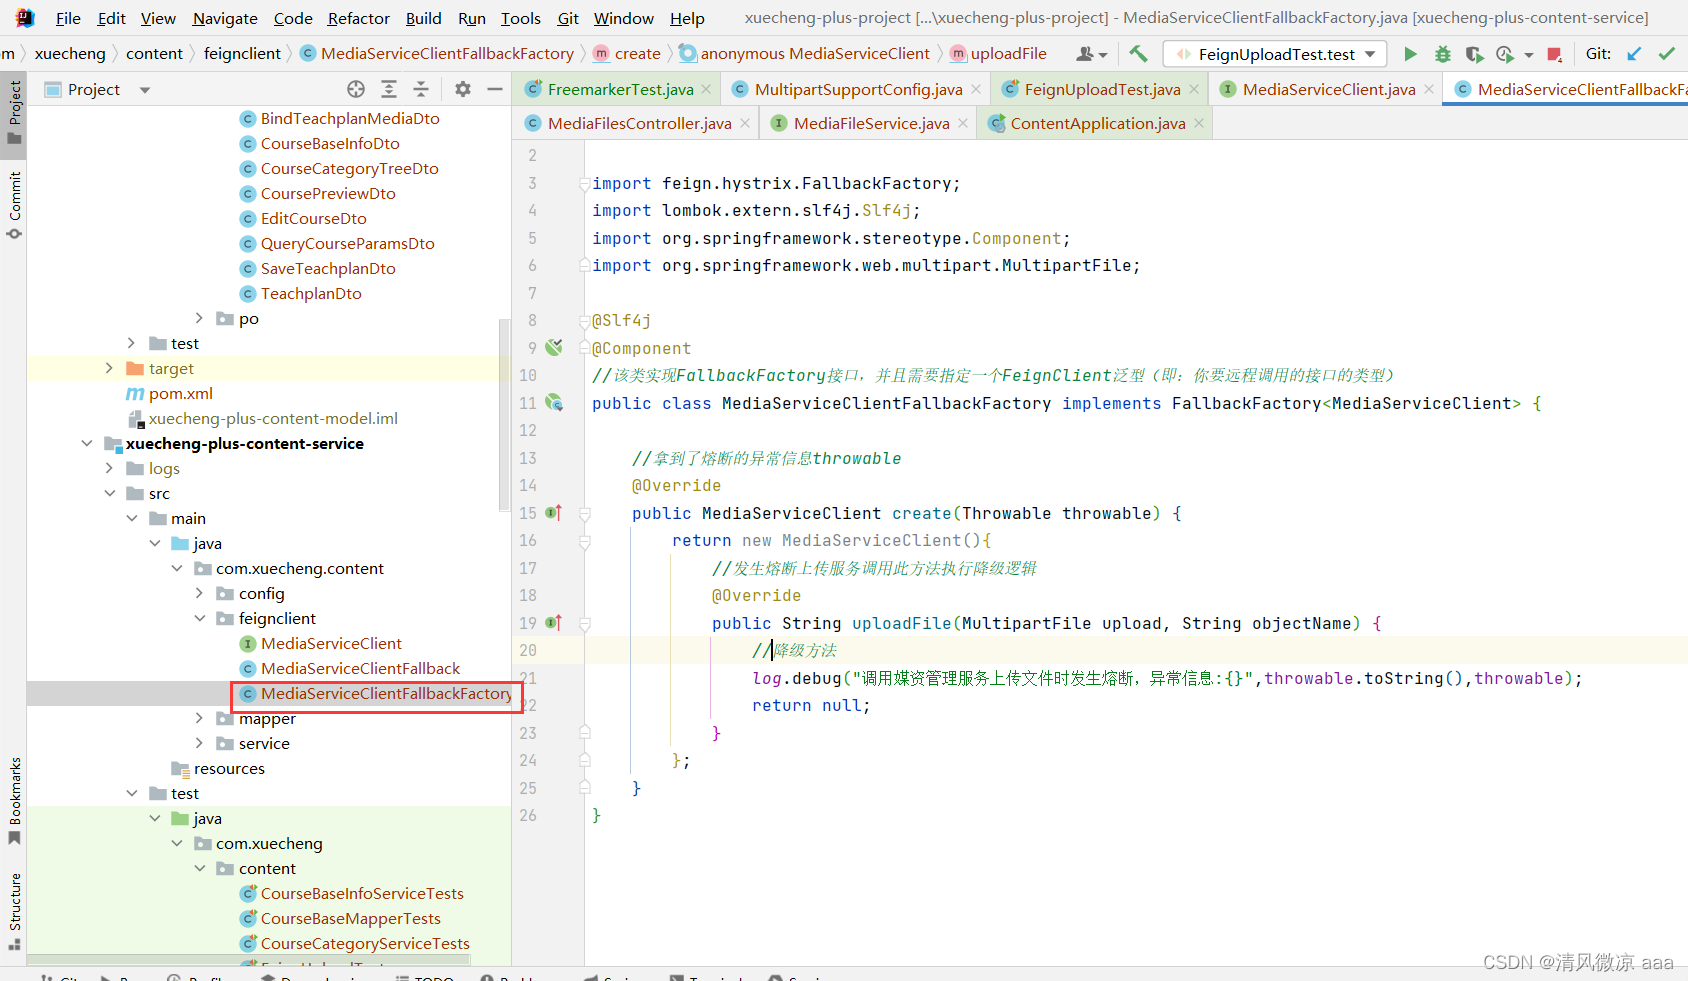The width and height of the screenshot is (1688, 981).
Task: Collapse the feignclient package
Action: pyautogui.click(x=199, y=618)
